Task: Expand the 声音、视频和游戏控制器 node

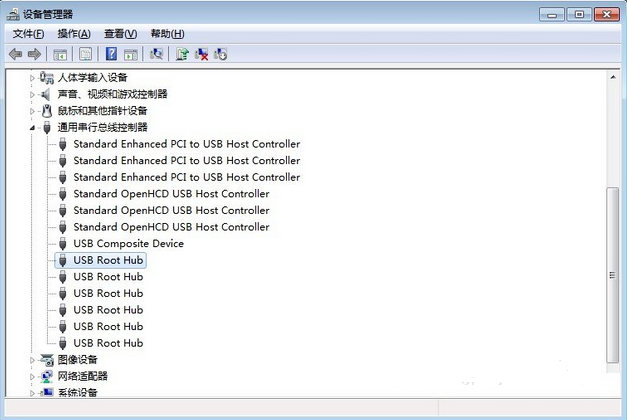Action: click(x=32, y=95)
